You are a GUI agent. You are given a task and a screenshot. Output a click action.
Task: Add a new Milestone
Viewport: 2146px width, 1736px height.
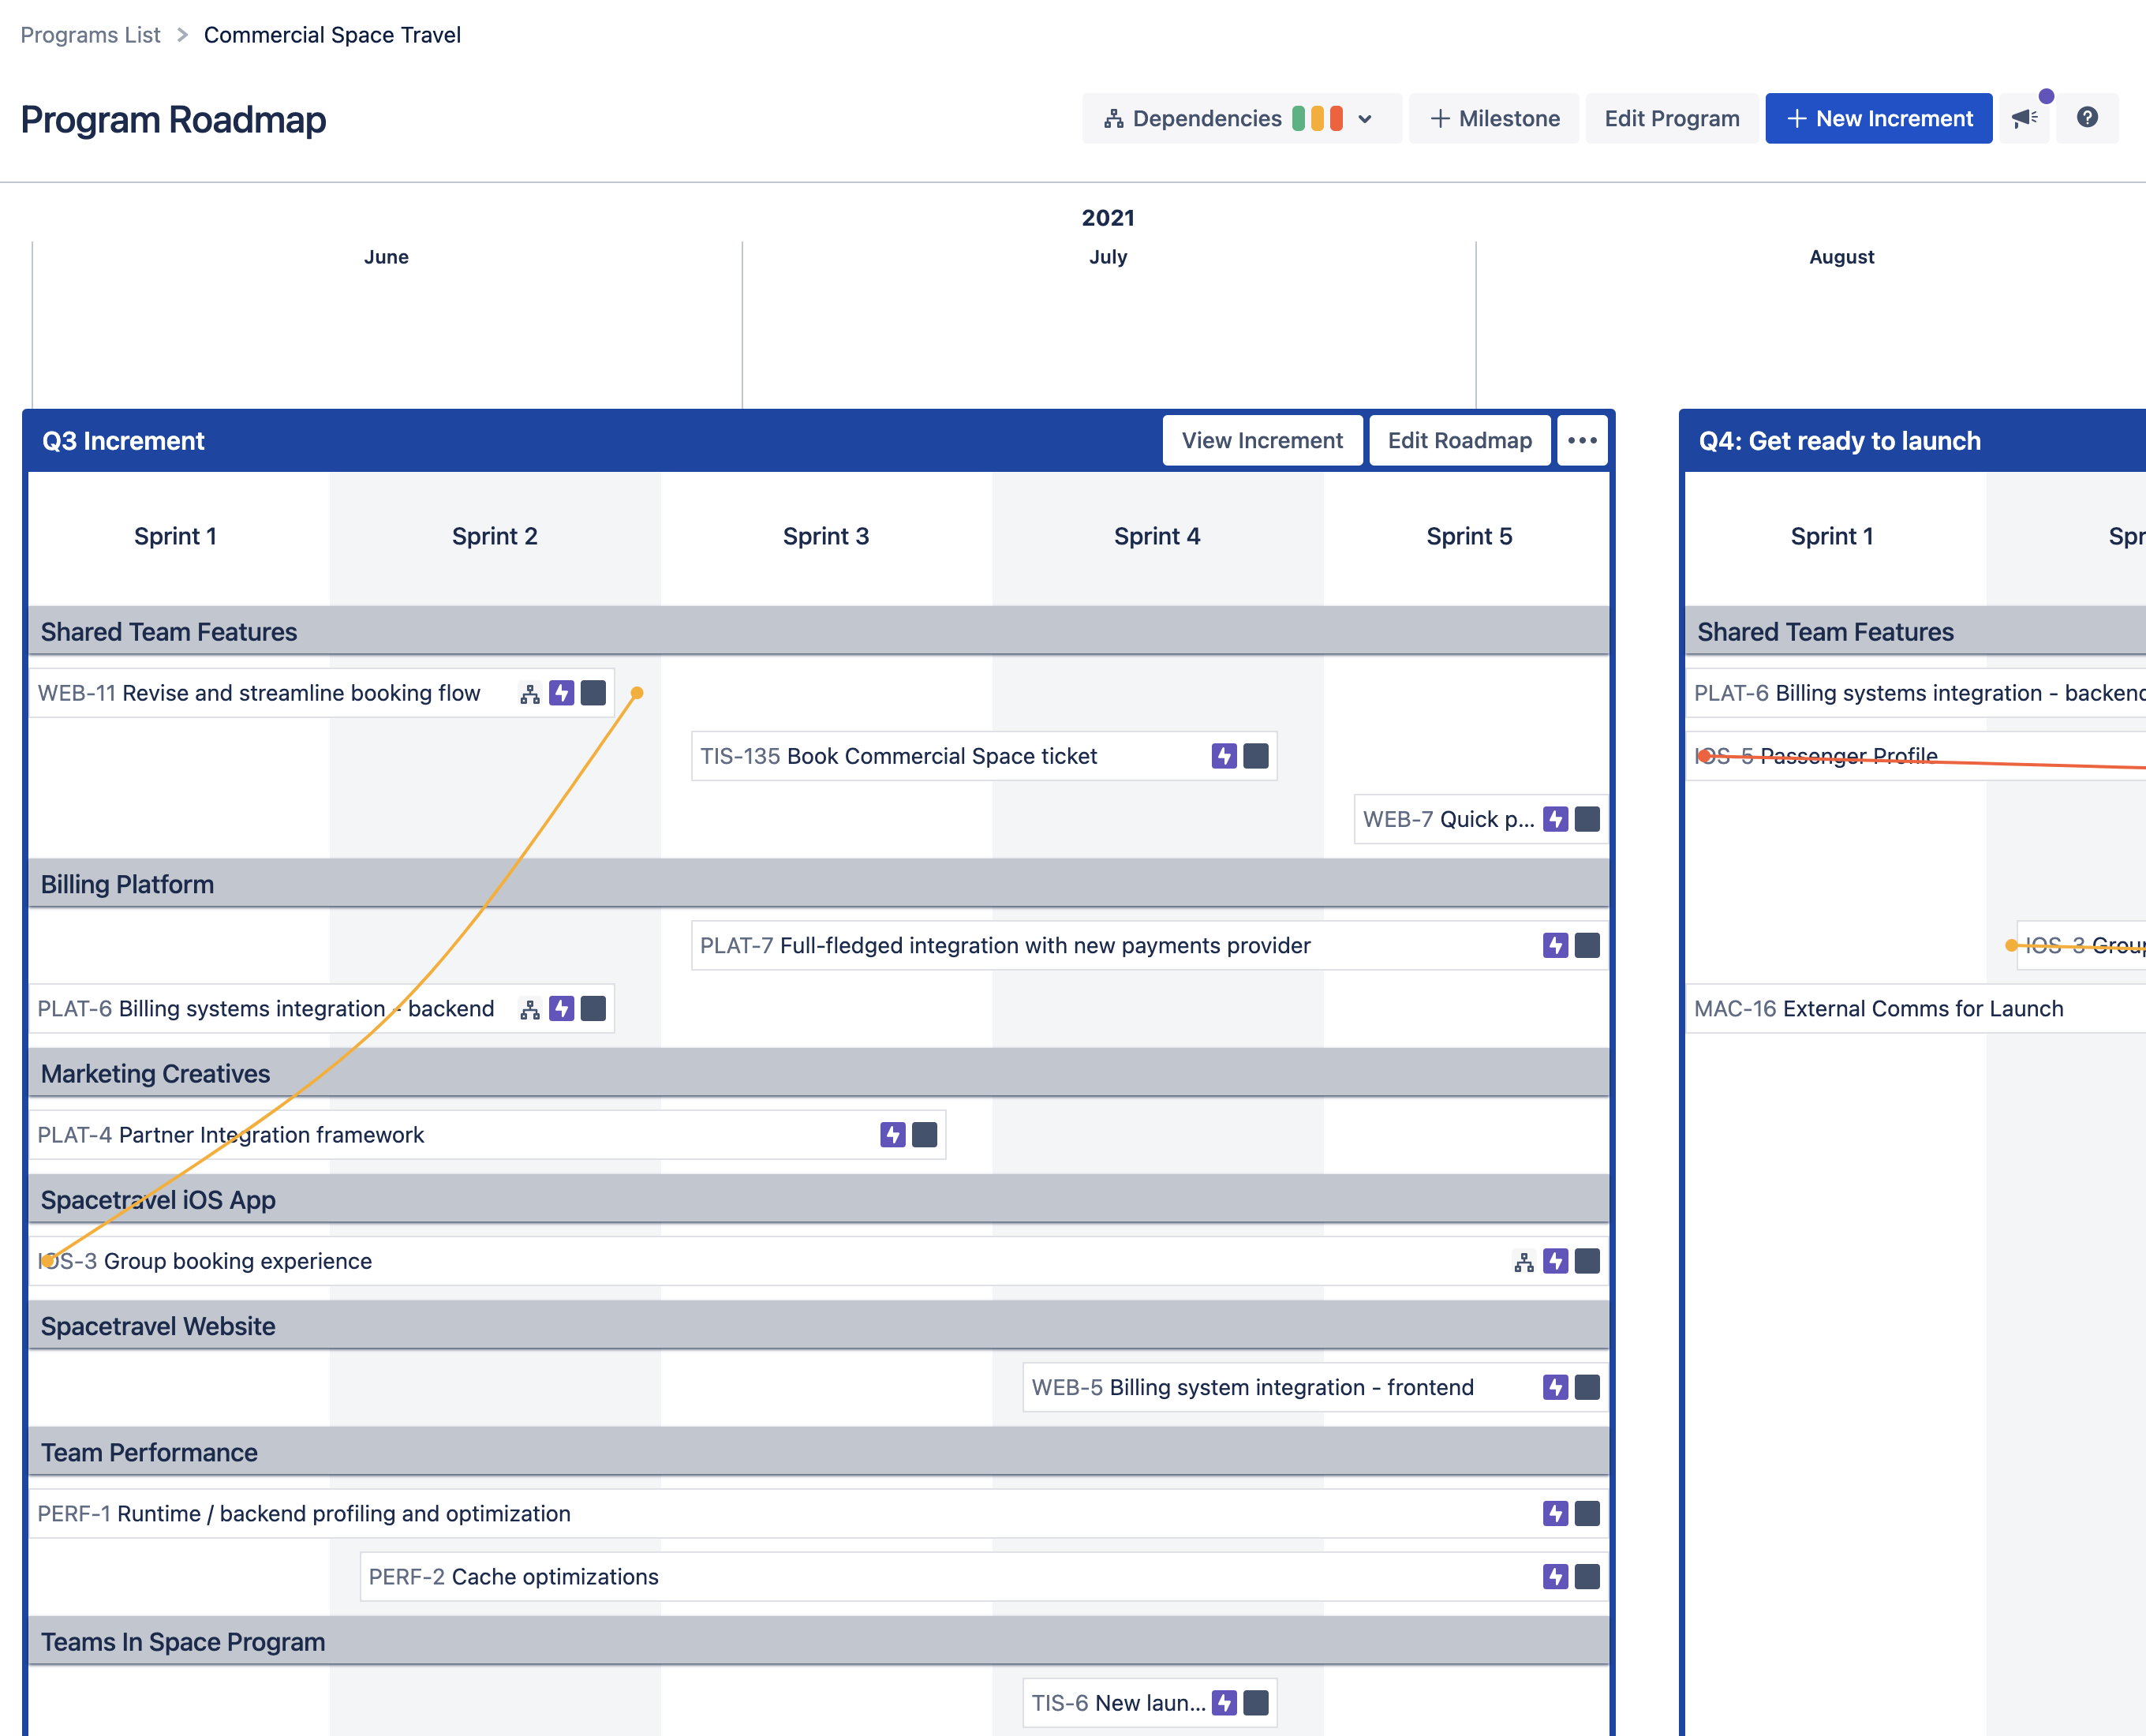point(1494,118)
